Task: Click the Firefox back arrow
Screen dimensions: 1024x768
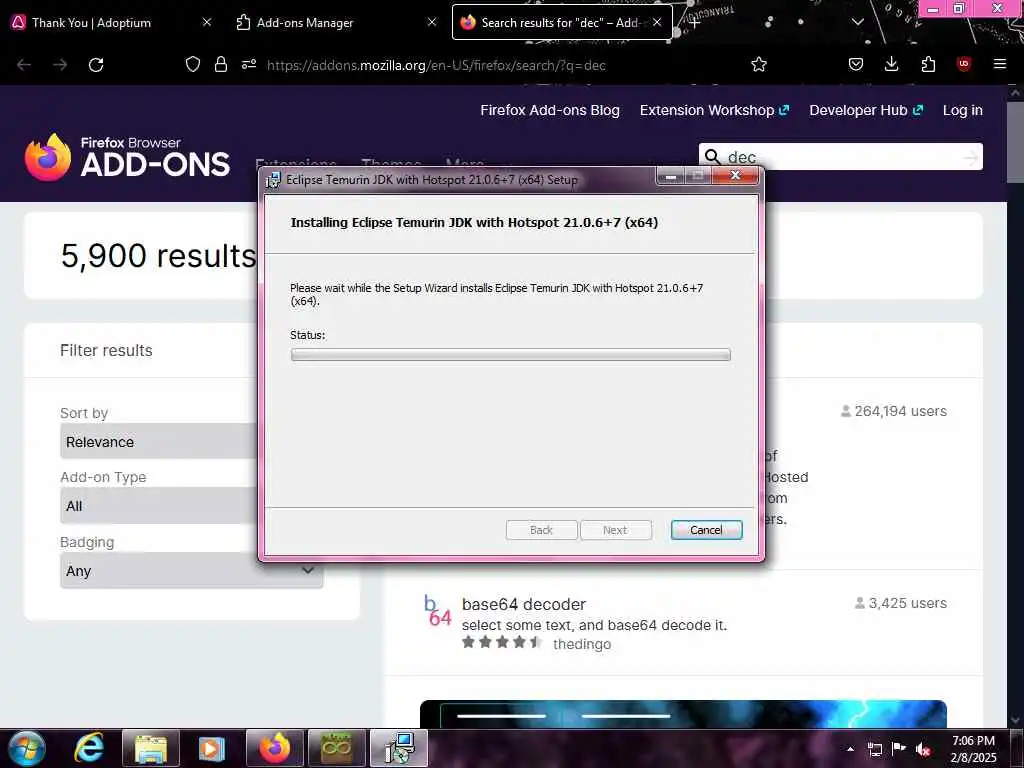Action: [24, 65]
